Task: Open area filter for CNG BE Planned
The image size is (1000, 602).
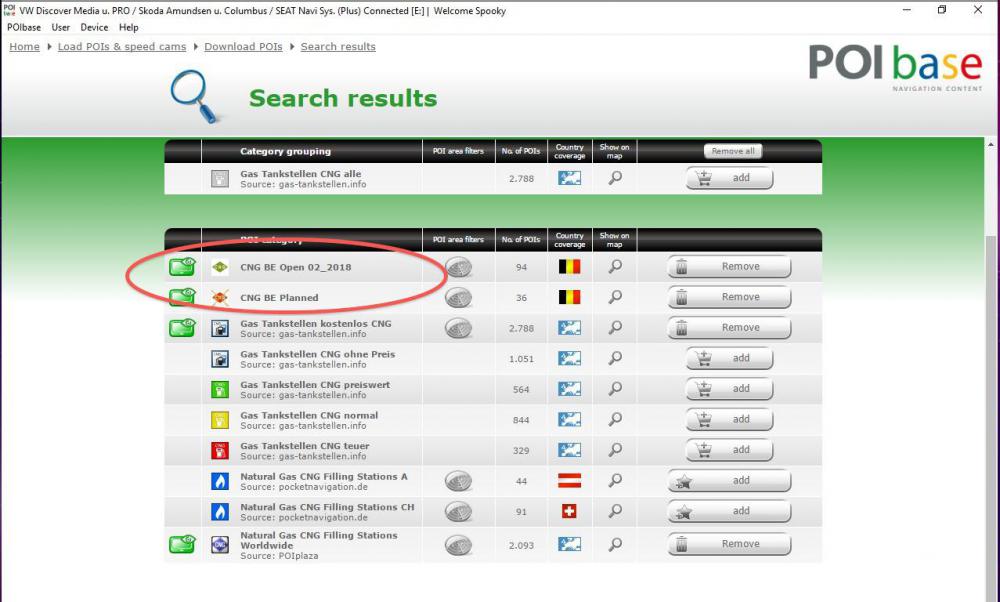Action: pyautogui.click(x=459, y=297)
